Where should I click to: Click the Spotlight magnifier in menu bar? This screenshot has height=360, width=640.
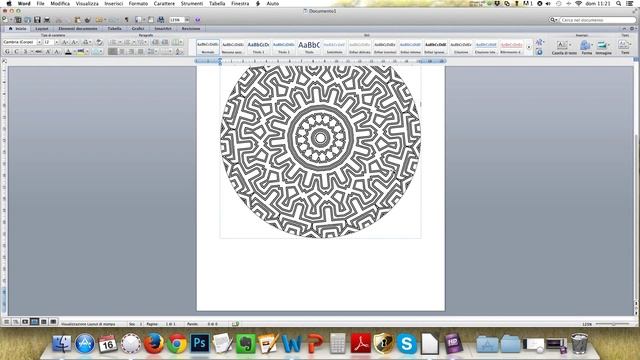[619, 3]
